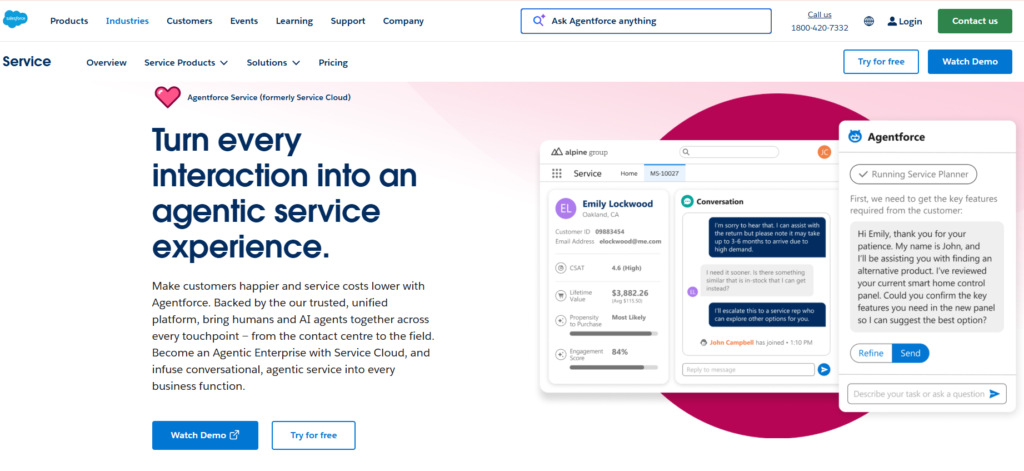The width and height of the screenshot is (1024, 471).
Task: Focus the Reply to message field
Action: pyautogui.click(x=748, y=370)
